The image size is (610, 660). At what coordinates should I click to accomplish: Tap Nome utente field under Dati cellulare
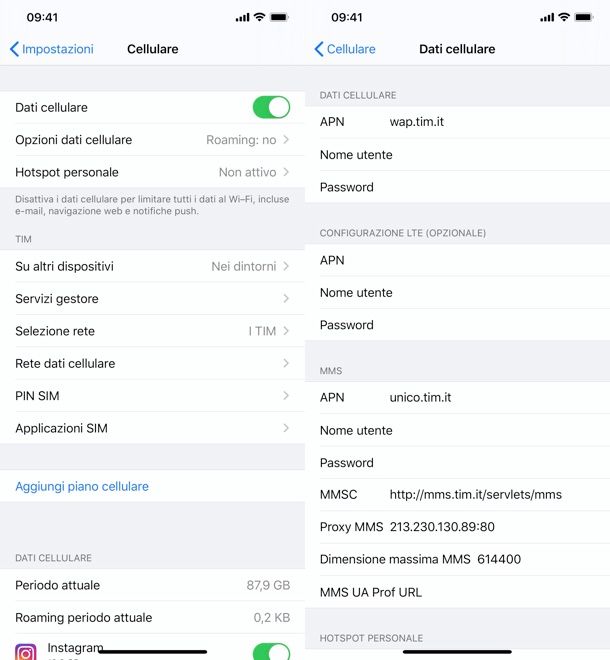pyautogui.click(x=457, y=154)
